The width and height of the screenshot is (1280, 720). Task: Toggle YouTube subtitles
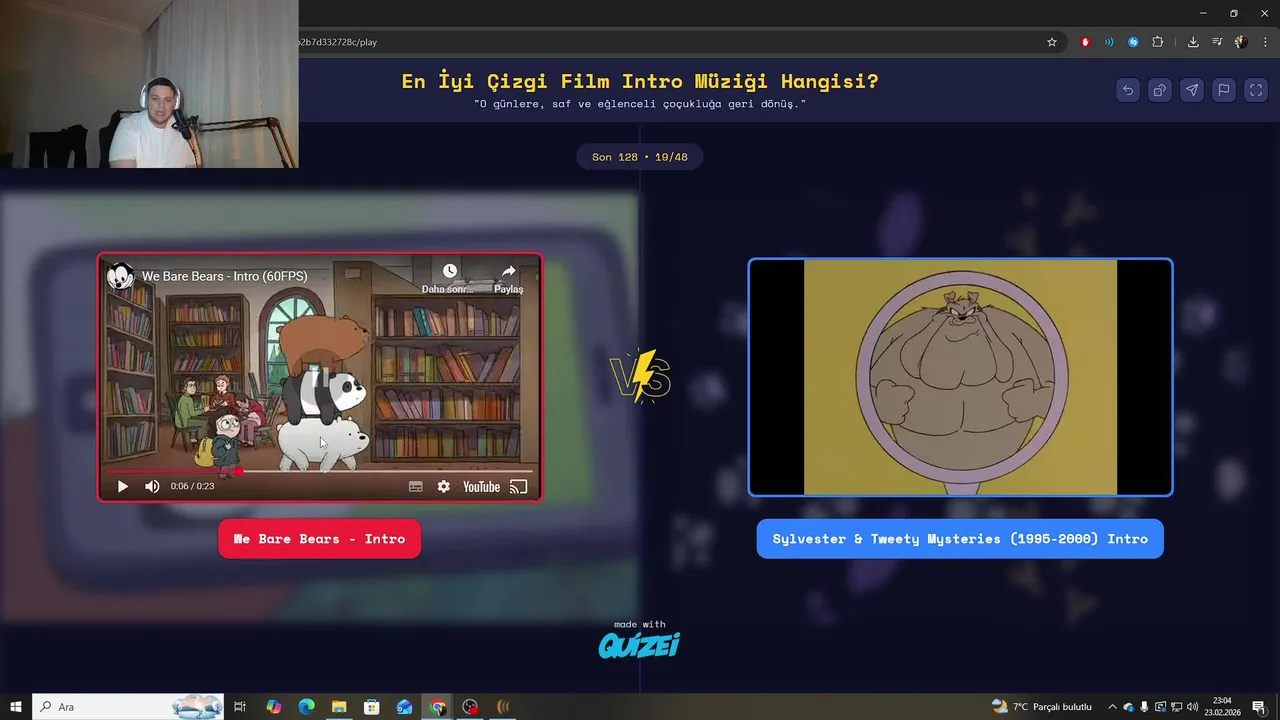coord(416,487)
